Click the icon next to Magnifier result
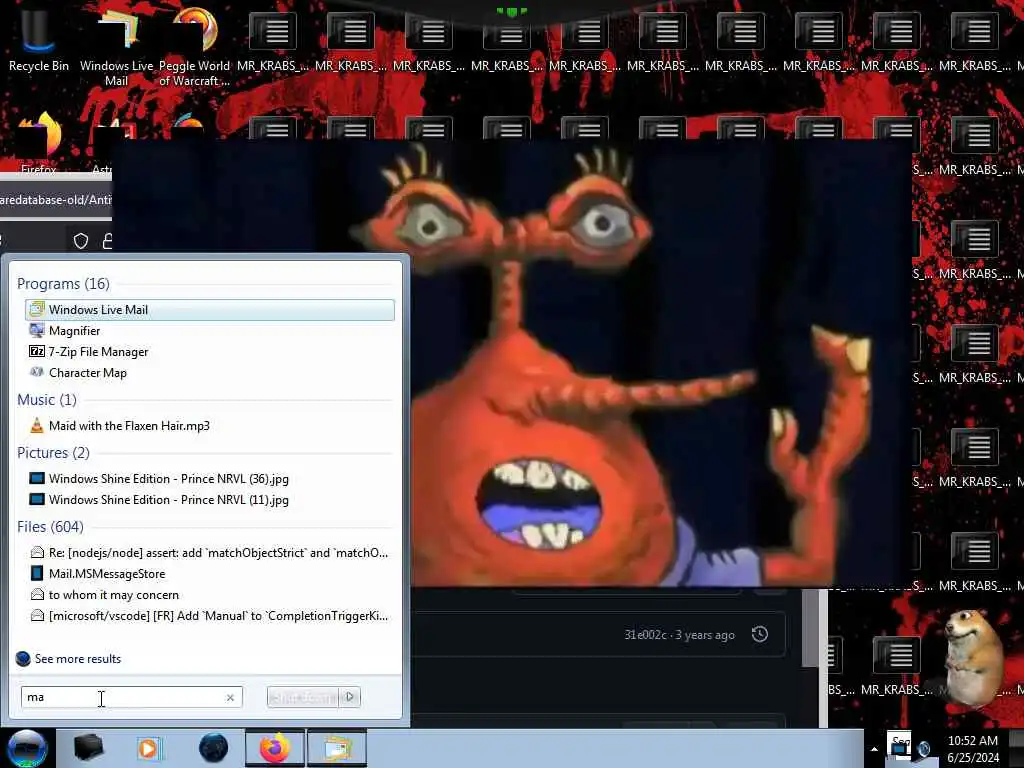Image resolution: width=1024 pixels, height=768 pixels. tap(37, 330)
